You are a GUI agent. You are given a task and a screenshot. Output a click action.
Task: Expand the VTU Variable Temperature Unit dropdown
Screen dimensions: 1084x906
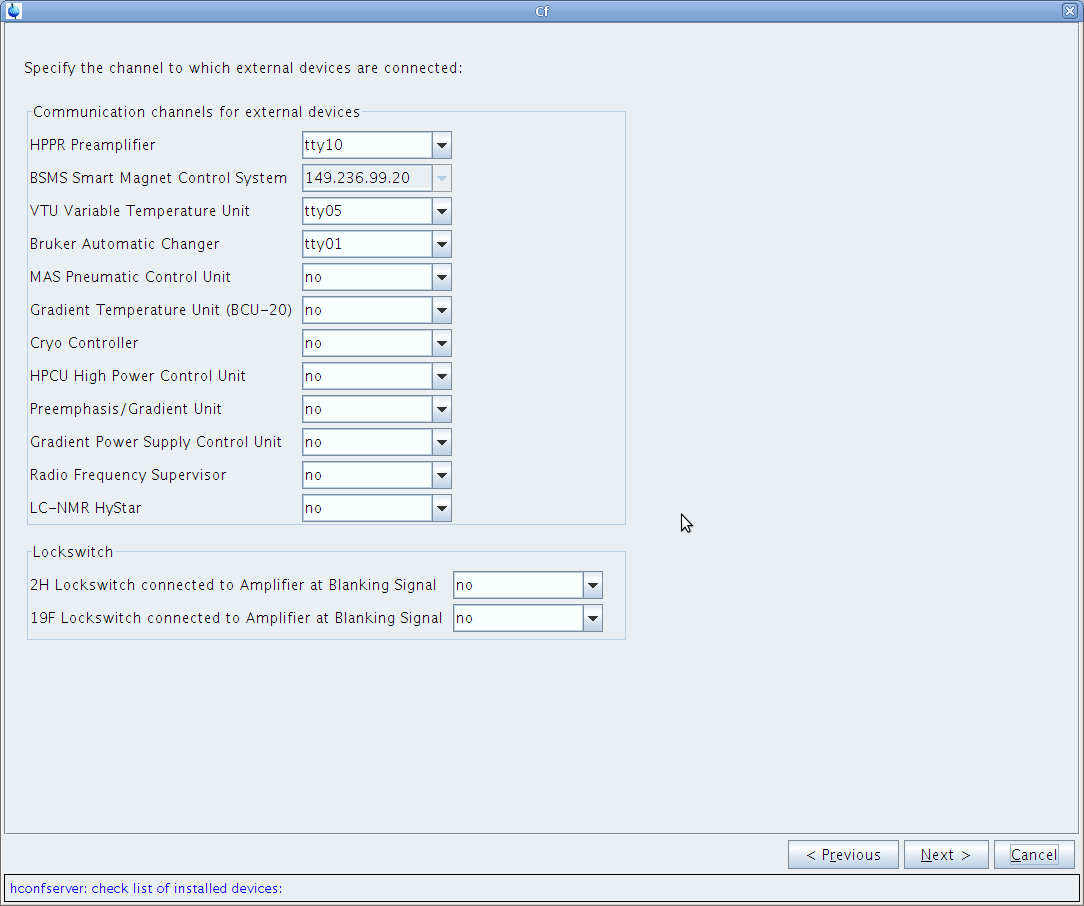[x=442, y=211]
